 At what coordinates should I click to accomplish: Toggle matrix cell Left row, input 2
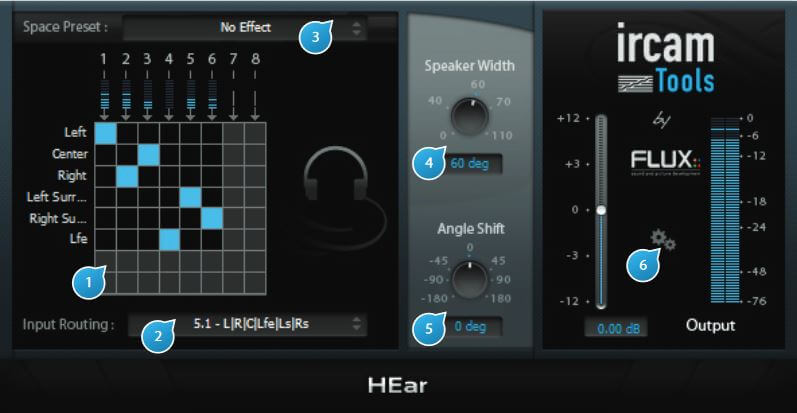(x=127, y=134)
